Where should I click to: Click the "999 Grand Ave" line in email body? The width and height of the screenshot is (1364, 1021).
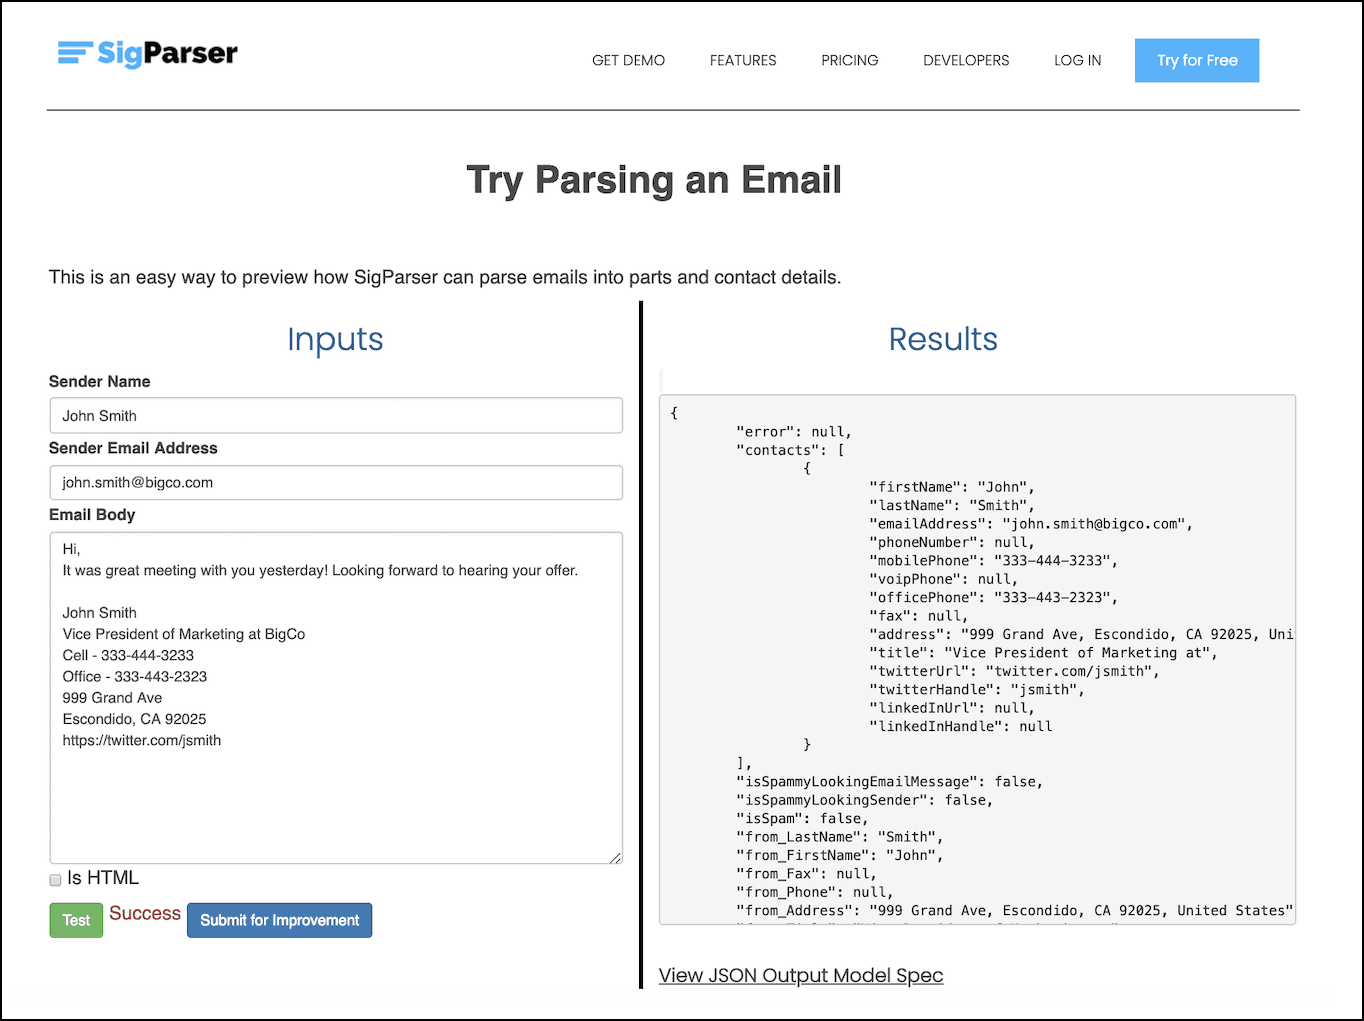112,698
